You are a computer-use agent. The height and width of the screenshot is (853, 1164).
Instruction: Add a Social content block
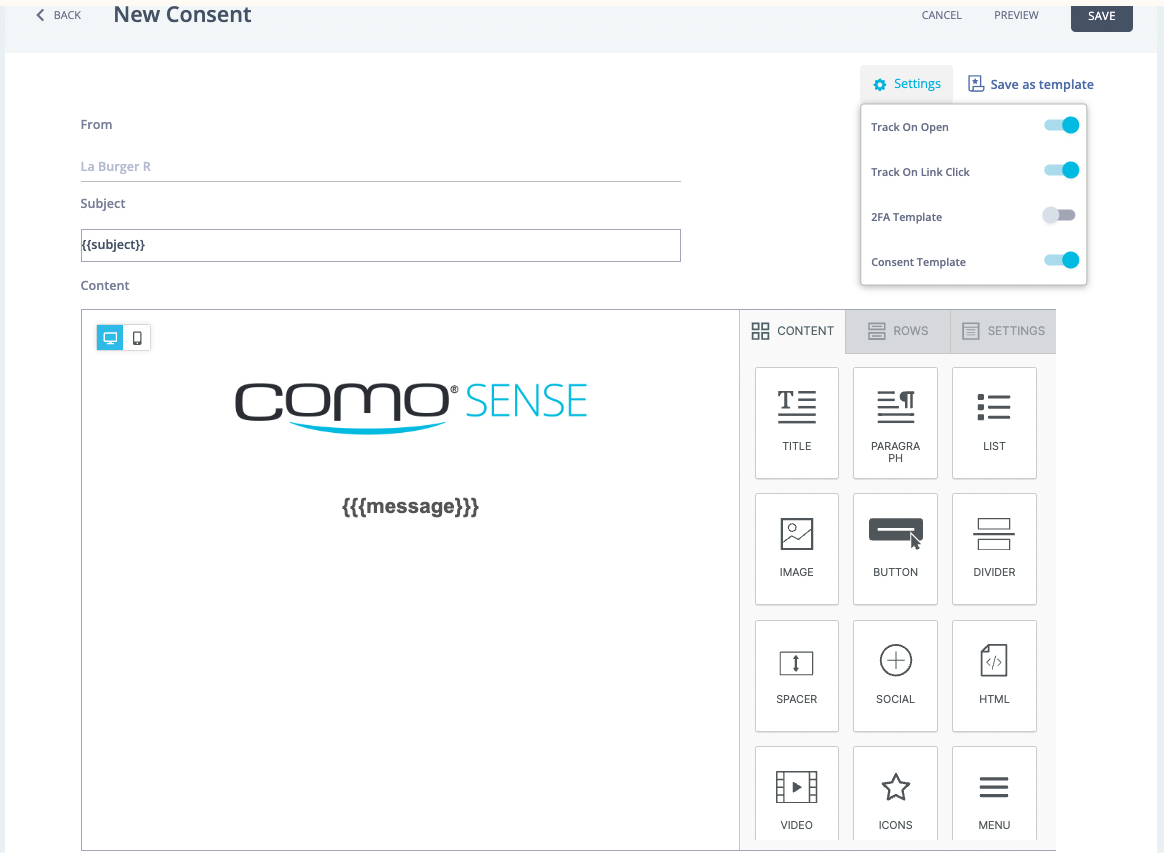(x=895, y=676)
